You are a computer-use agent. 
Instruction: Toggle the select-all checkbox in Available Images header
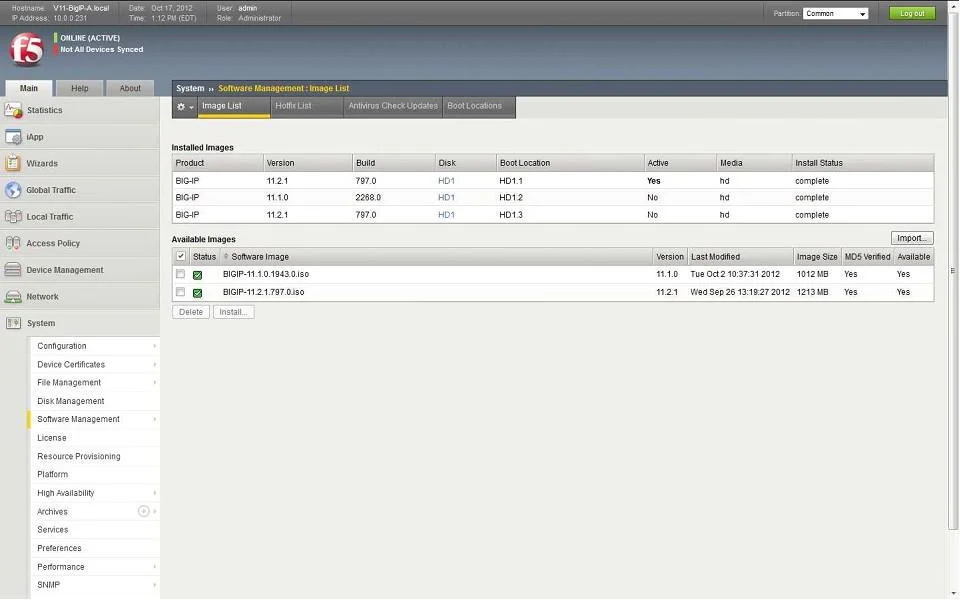[181, 256]
